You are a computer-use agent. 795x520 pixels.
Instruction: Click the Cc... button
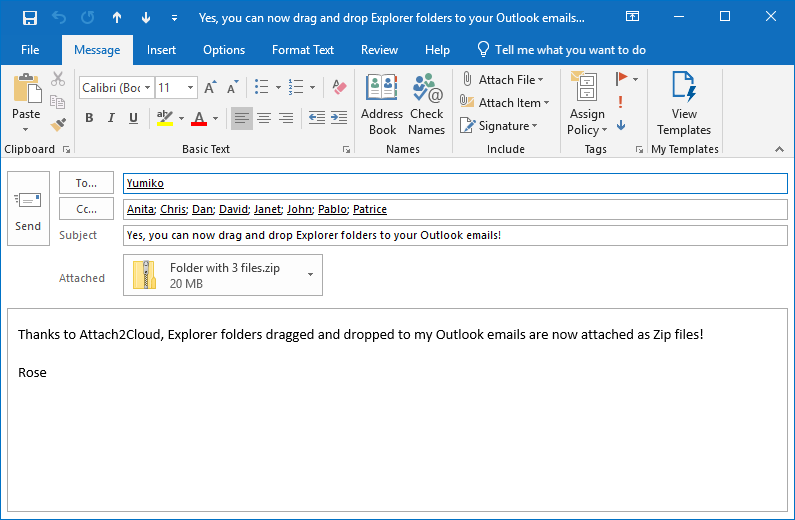point(87,209)
